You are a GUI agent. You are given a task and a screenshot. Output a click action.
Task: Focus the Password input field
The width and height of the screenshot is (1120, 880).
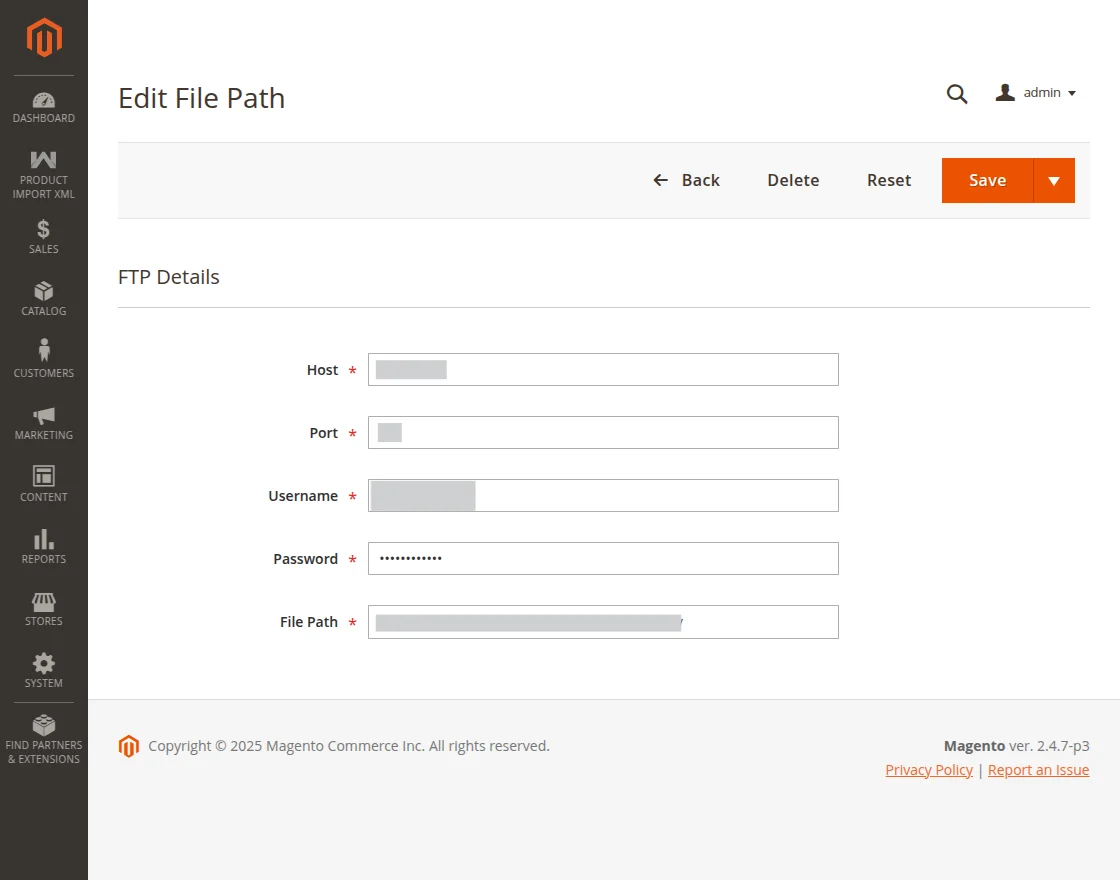[x=603, y=559]
